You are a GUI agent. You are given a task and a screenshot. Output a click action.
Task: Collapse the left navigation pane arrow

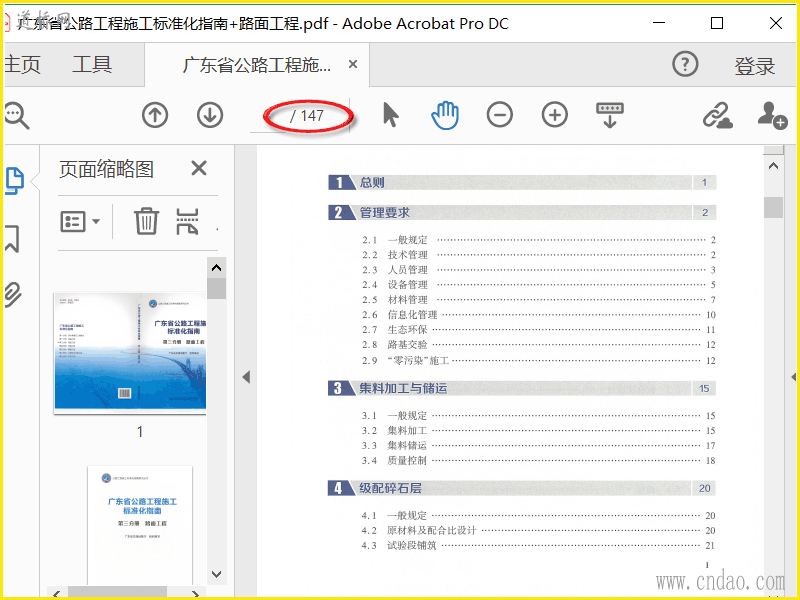pos(246,377)
